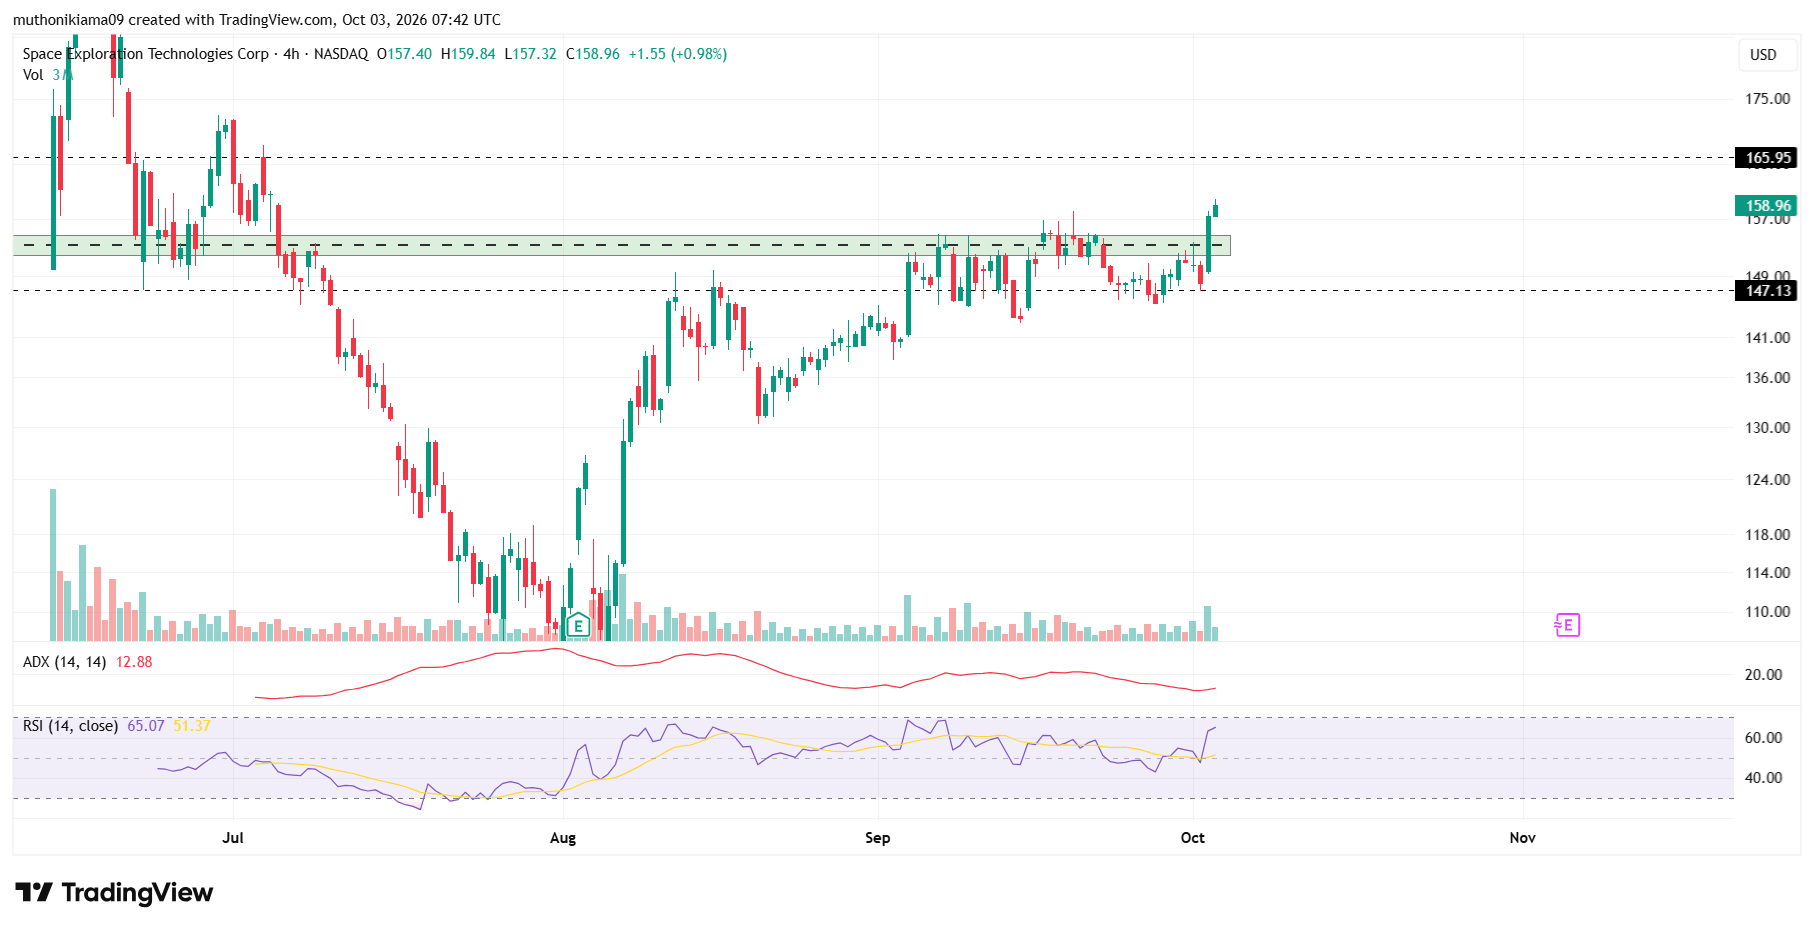
Task: Click the RSI value 65.07
Action: coord(146,725)
